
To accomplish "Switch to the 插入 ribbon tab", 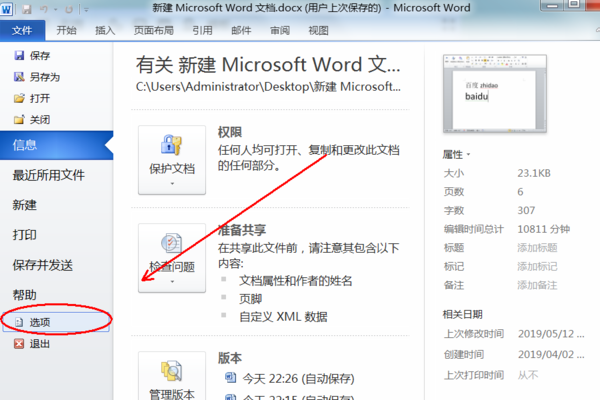I will pos(105,30).
